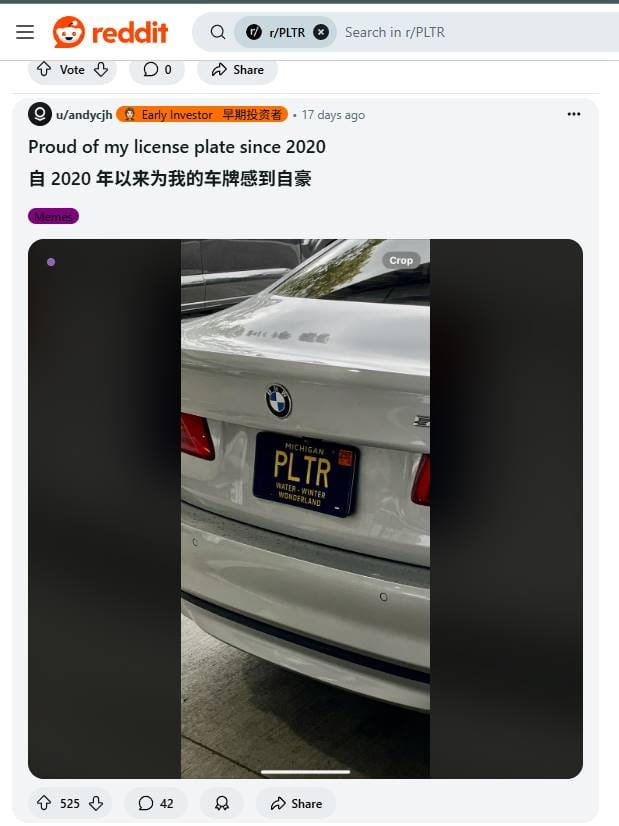Remove the r/PLTR search filter

click(321, 32)
